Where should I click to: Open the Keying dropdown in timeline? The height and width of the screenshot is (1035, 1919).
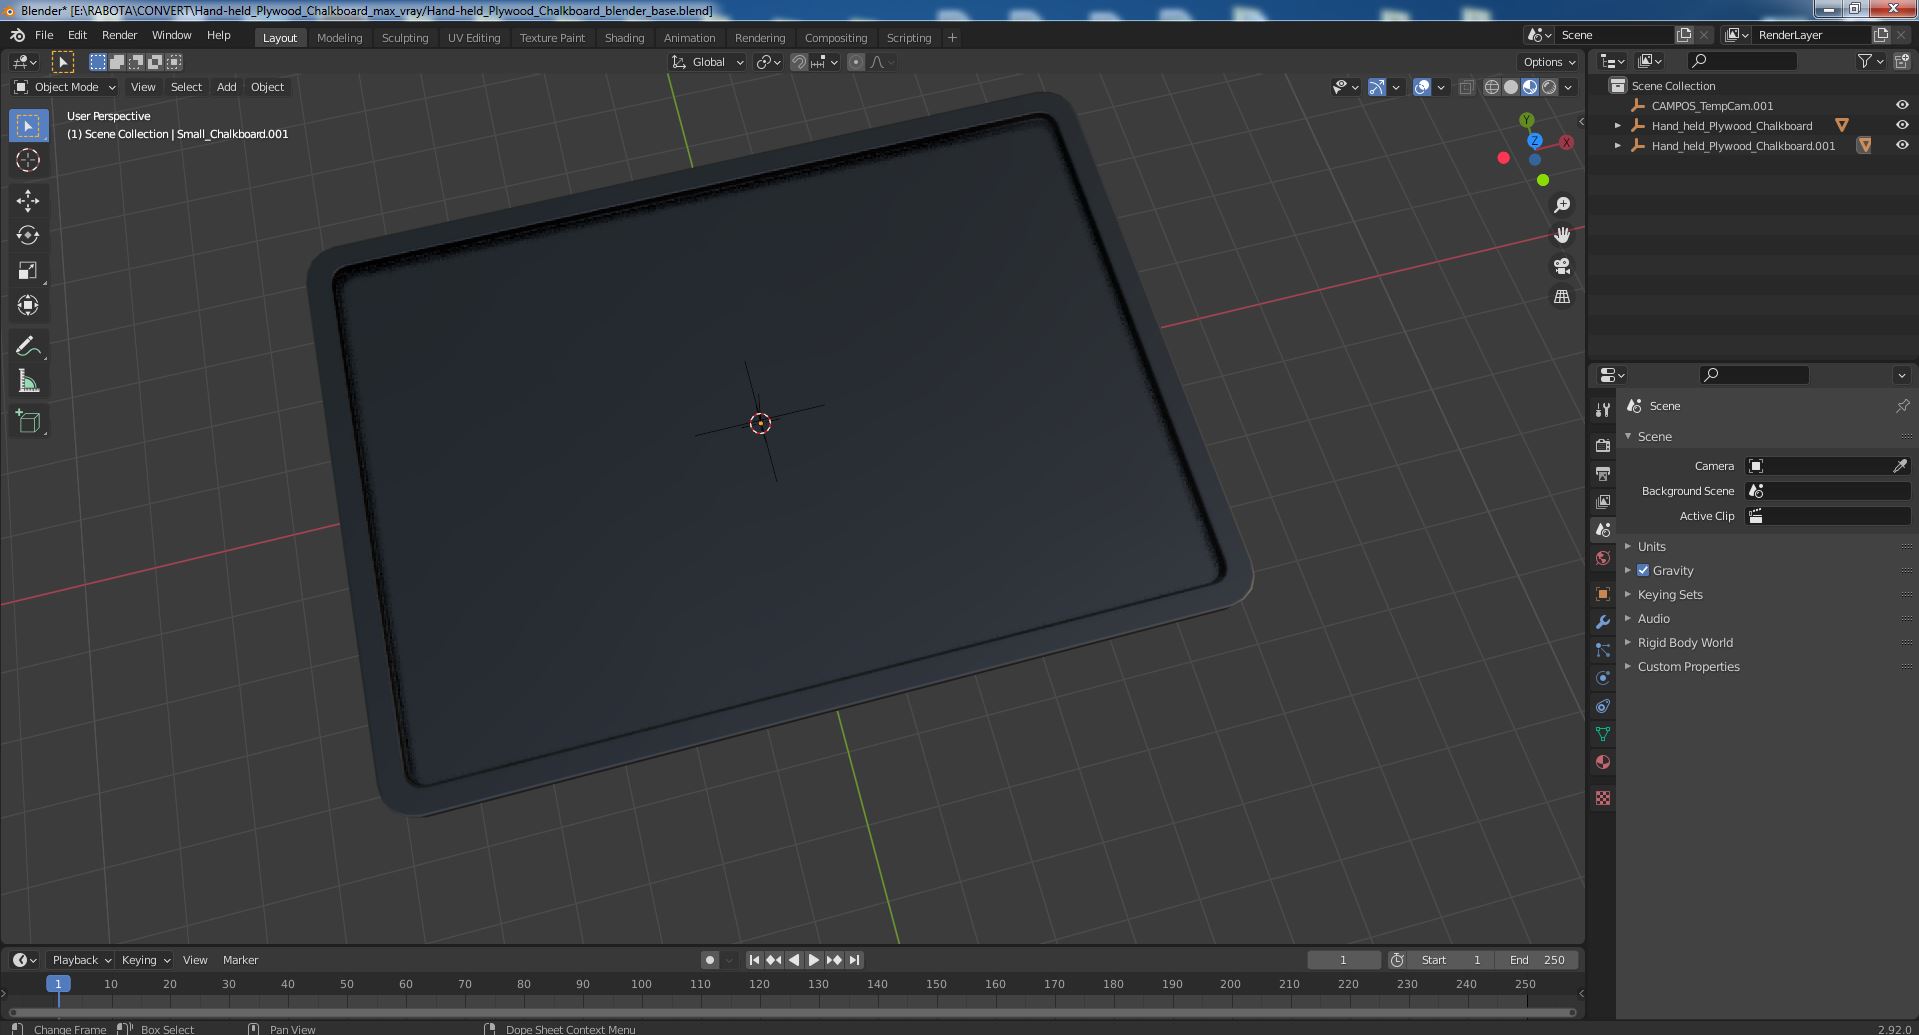tap(145, 960)
